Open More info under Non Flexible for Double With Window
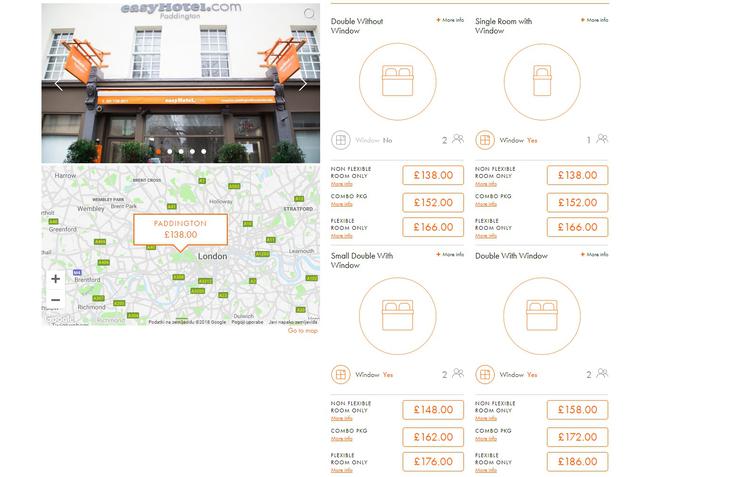The height and width of the screenshot is (477, 736). [485, 418]
